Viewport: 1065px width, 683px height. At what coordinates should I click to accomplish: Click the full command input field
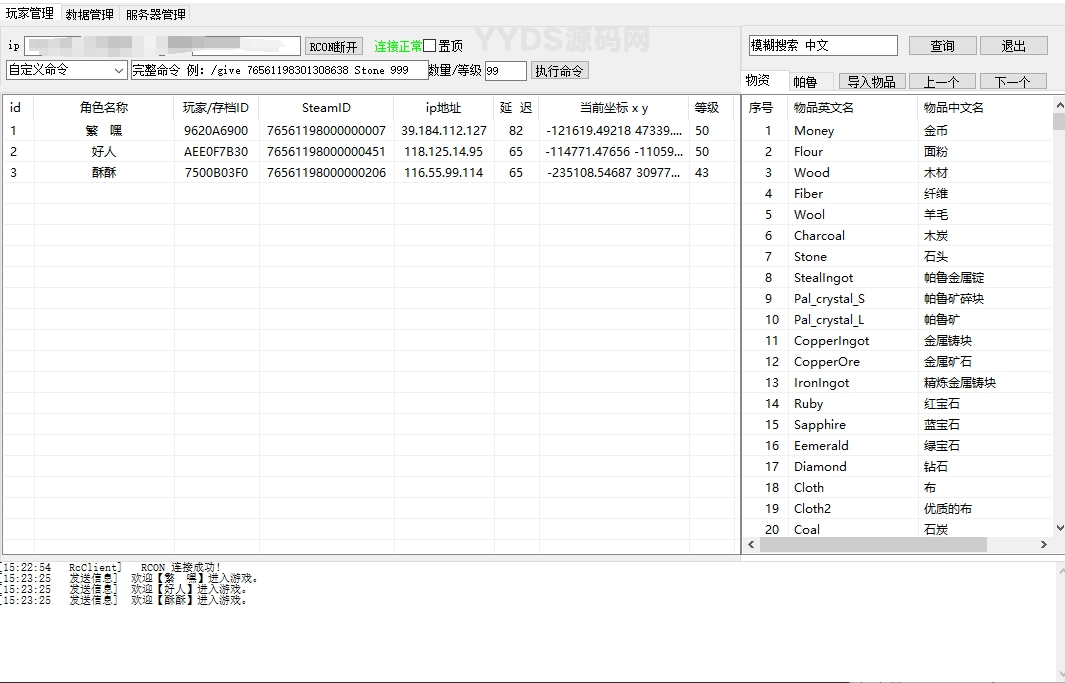pos(278,71)
